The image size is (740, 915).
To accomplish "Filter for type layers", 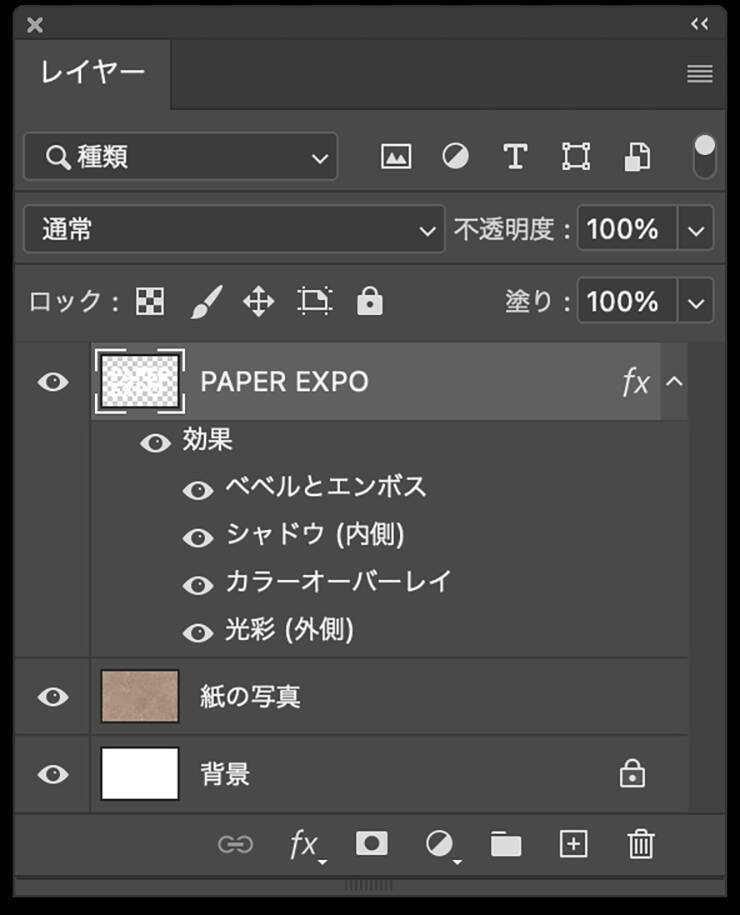I will [515, 156].
